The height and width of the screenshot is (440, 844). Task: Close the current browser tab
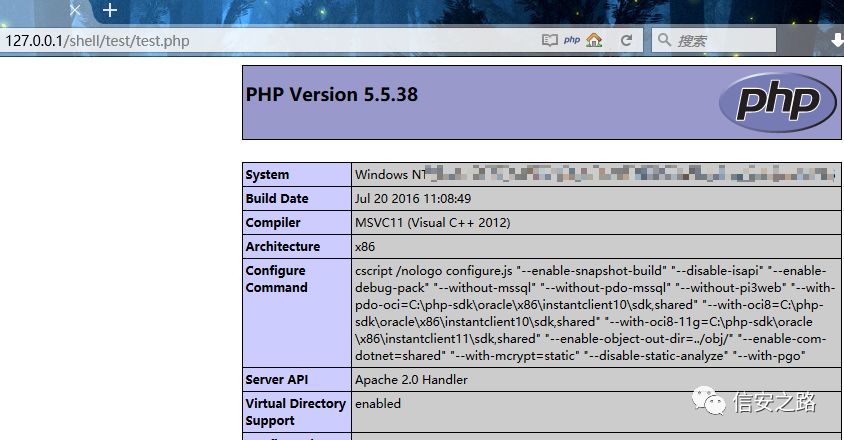(x=75, y=10)
